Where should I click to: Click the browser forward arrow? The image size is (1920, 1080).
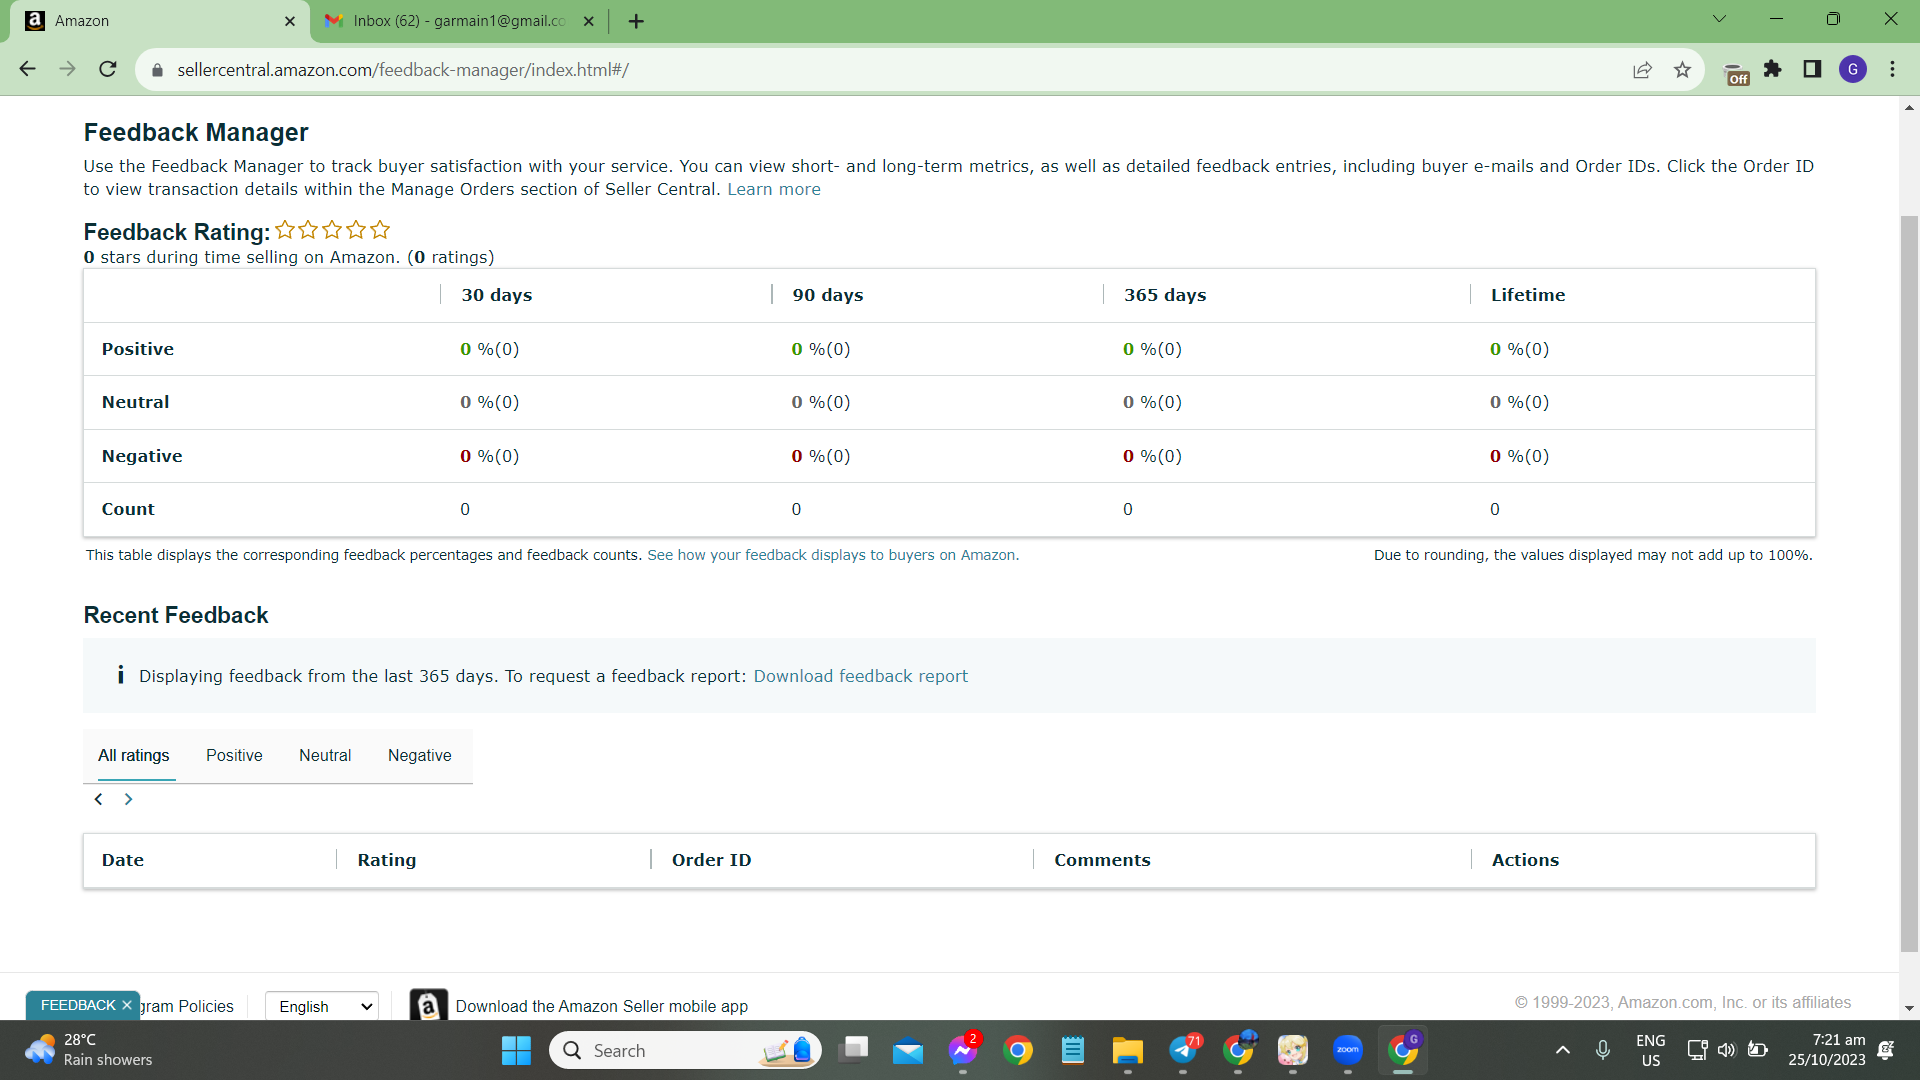point(67,69)
